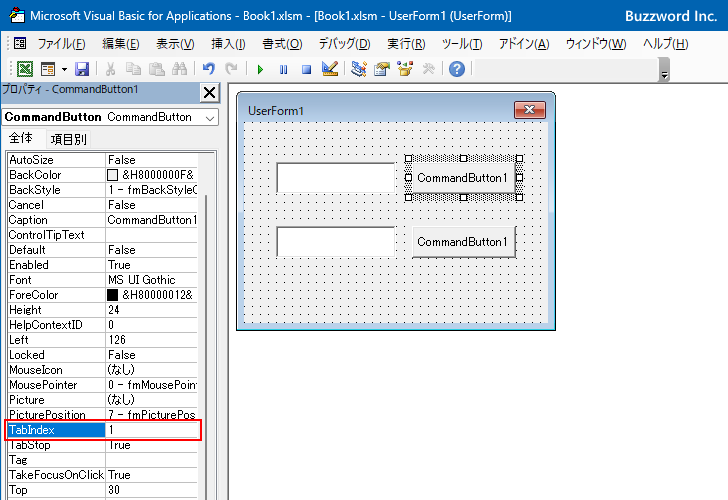The width and height of the screenshot is (728, 500).
Task: Open the ファイル(F) menu
Action: tap(61, 44)
